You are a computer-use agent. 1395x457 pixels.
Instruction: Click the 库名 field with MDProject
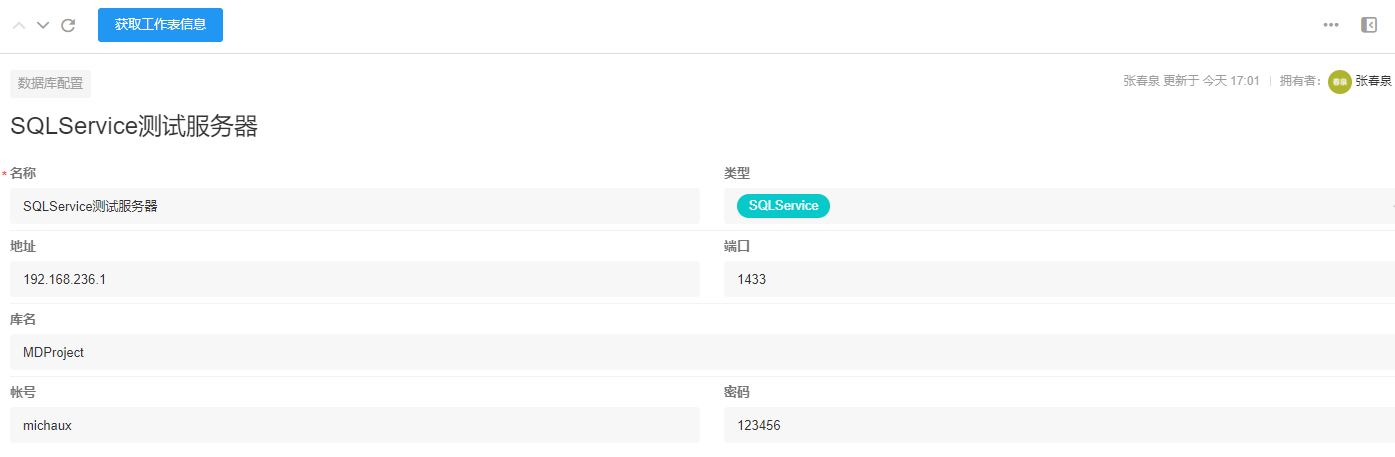pyautogui.click(x=700, y=352)
